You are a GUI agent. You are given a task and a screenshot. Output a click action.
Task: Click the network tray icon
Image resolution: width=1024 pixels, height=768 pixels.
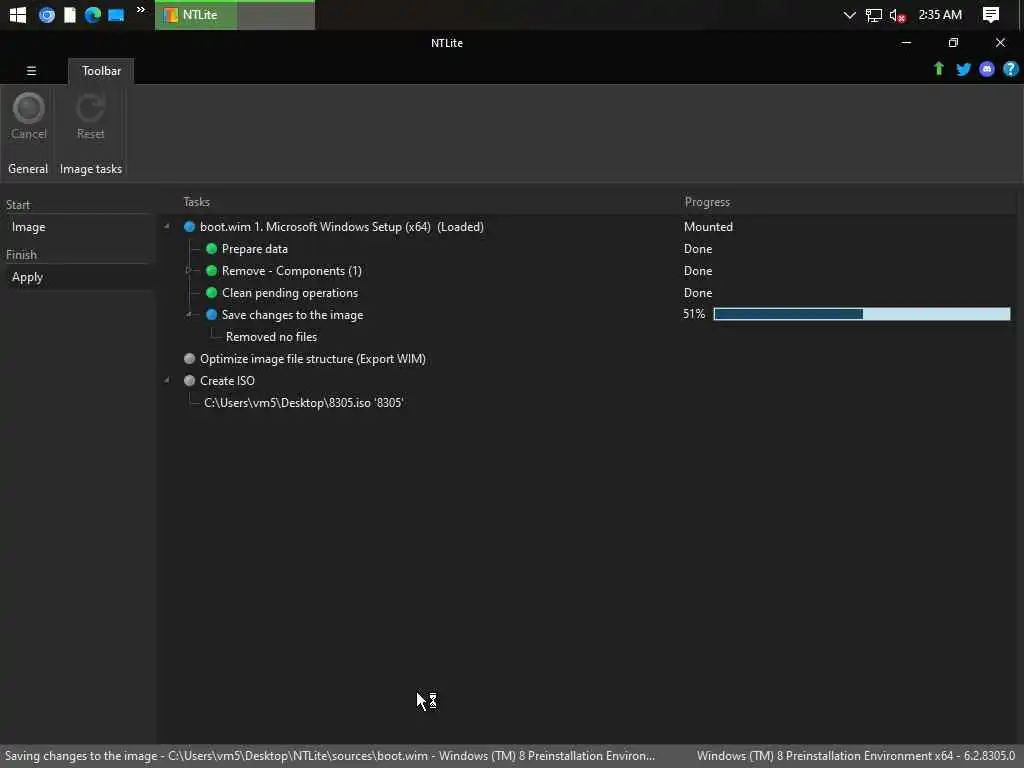[873, 14]
